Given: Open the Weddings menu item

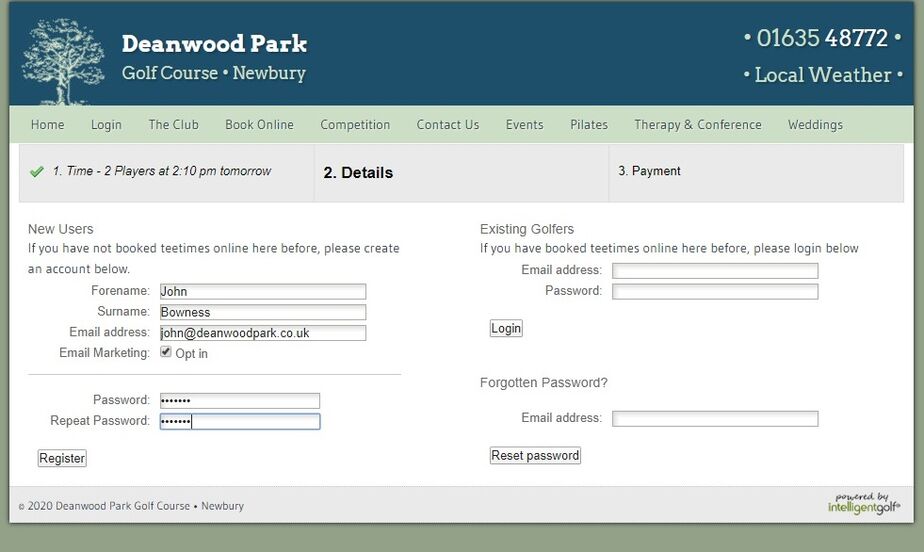Looking at the screenshot, I should [815, 125].
